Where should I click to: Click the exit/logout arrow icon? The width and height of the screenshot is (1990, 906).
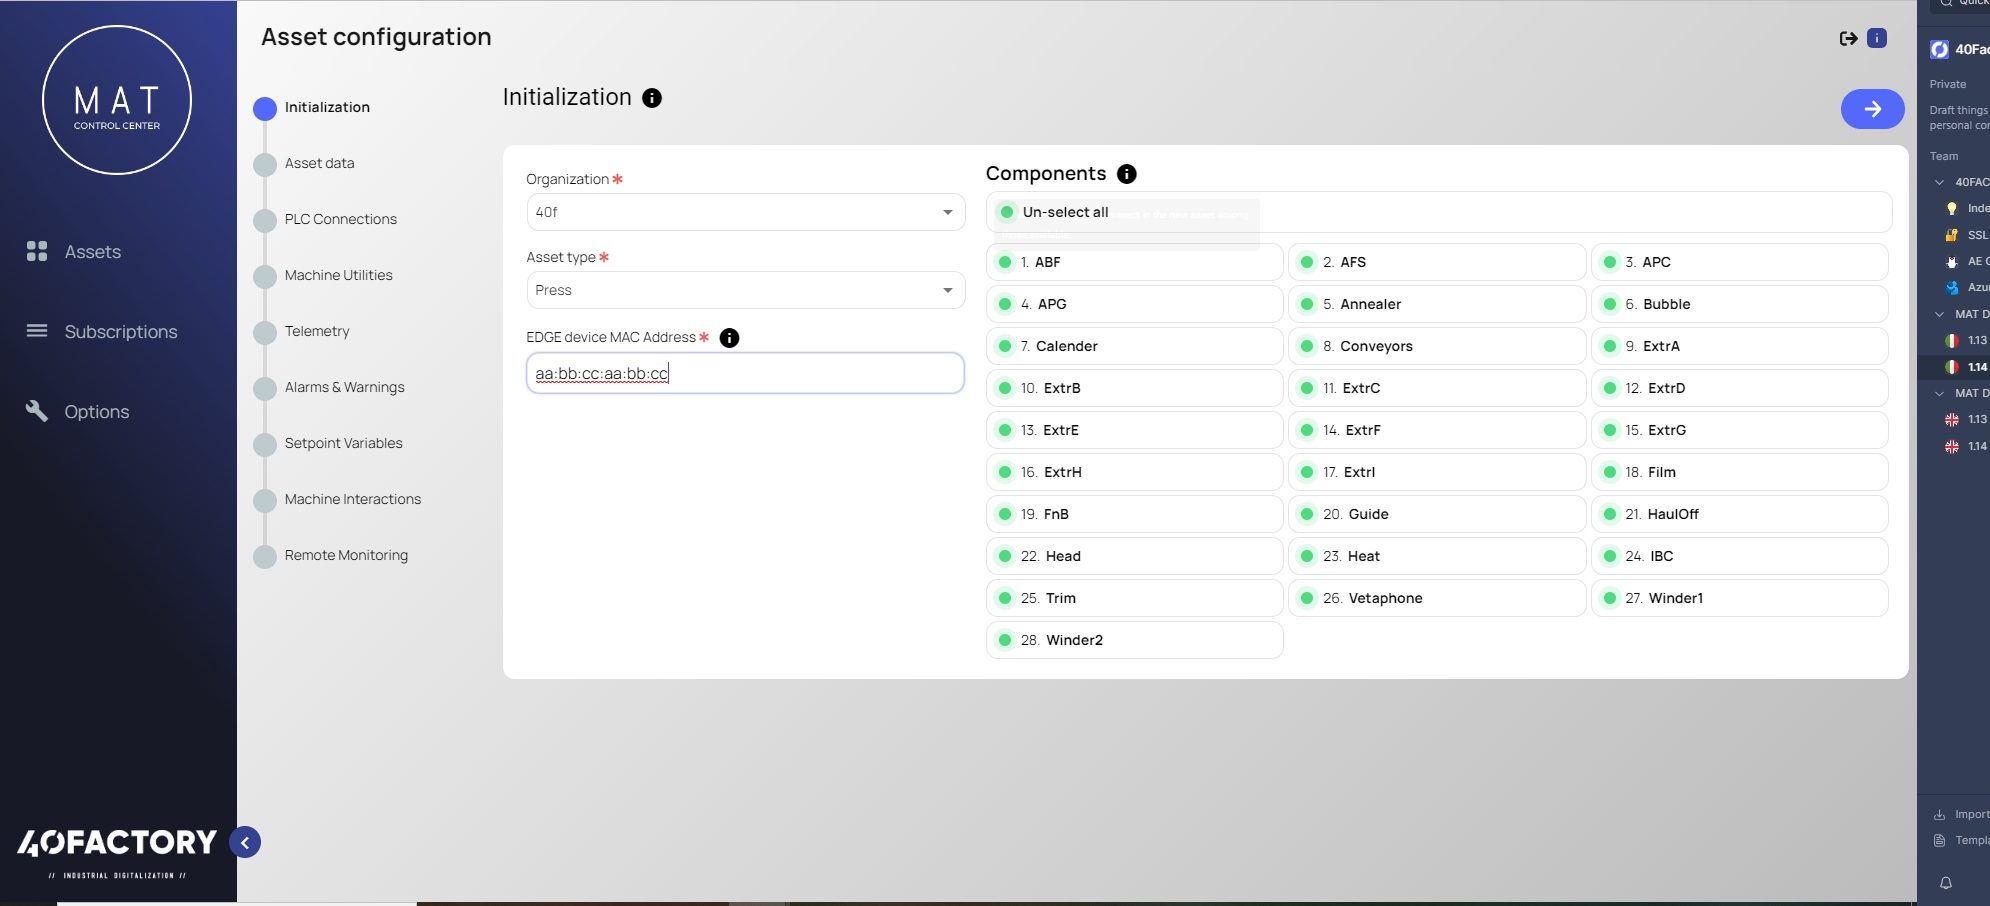[1848, 38]
